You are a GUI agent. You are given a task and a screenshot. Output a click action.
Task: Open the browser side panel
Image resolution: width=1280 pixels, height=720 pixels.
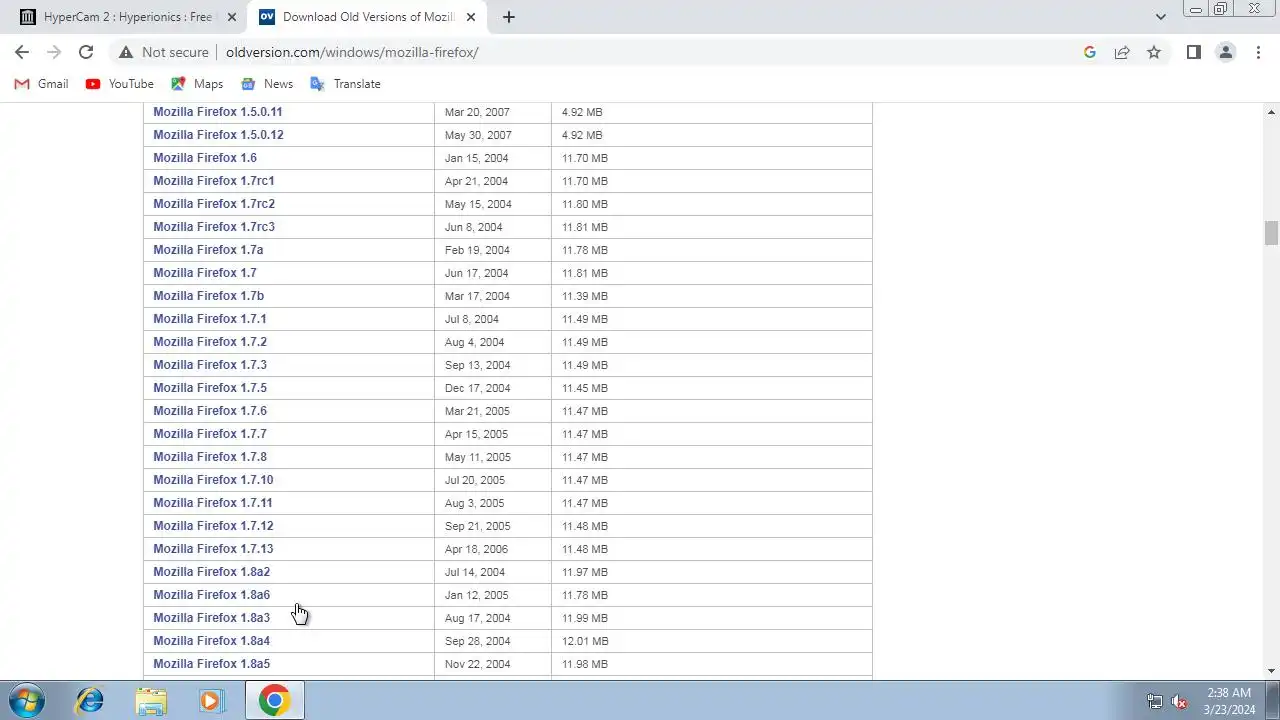pos(1193,52)
